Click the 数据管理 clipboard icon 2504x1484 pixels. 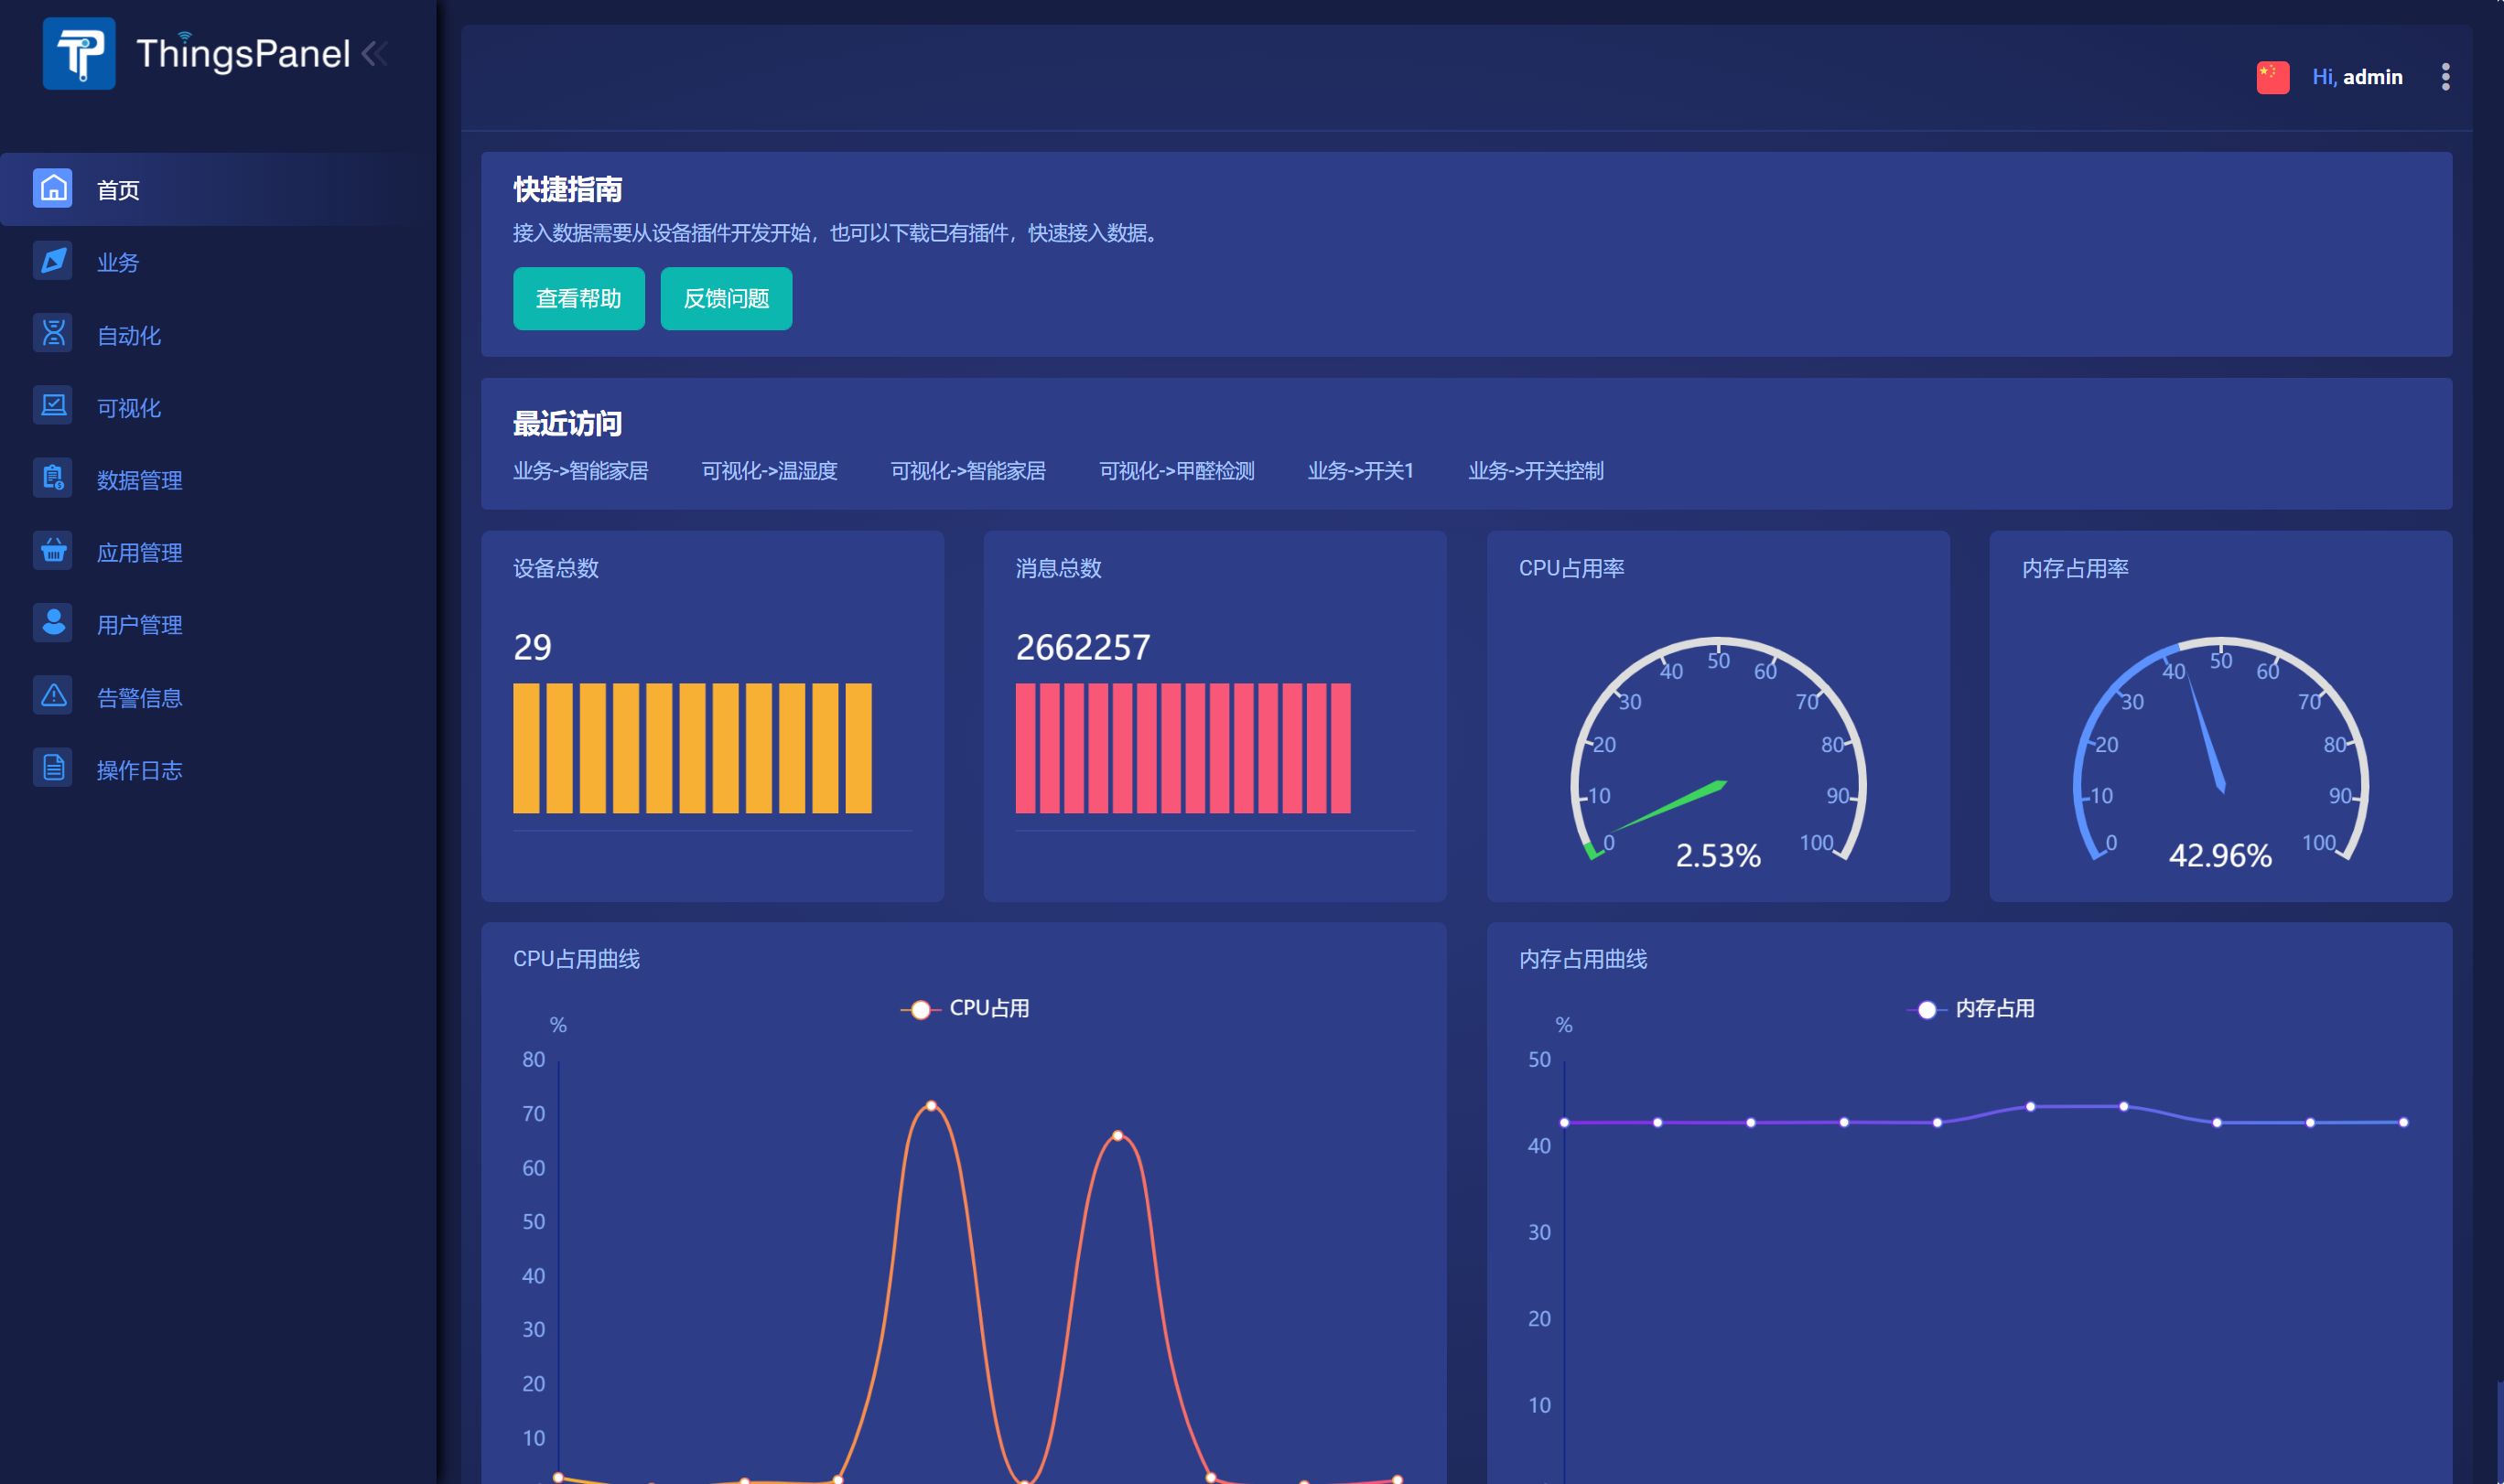click(53, 478)
